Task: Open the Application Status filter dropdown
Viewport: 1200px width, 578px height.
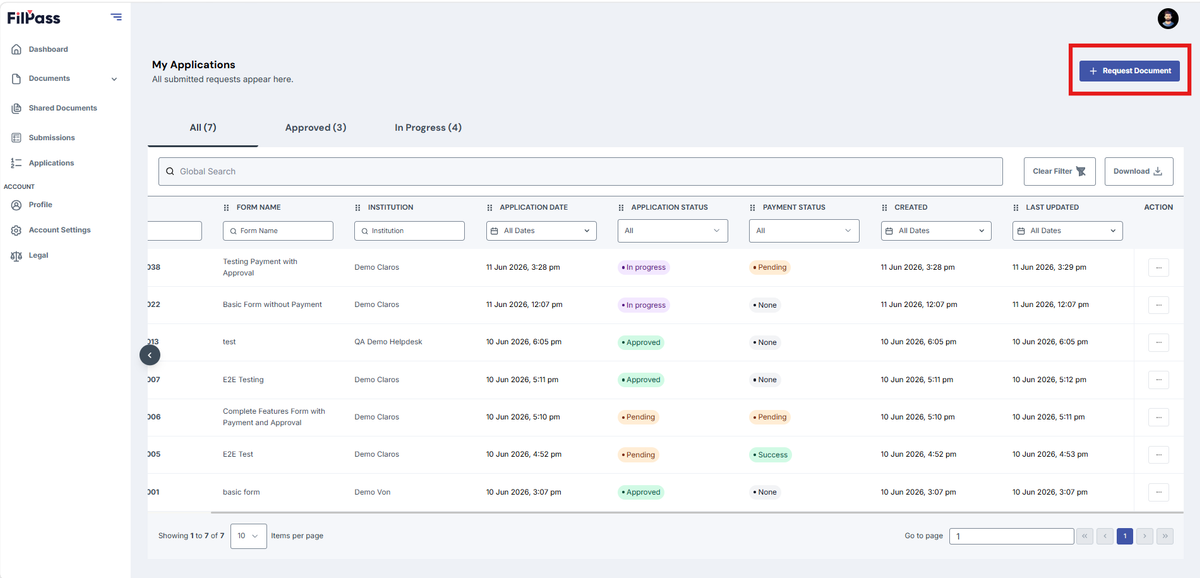Action: 673,231
